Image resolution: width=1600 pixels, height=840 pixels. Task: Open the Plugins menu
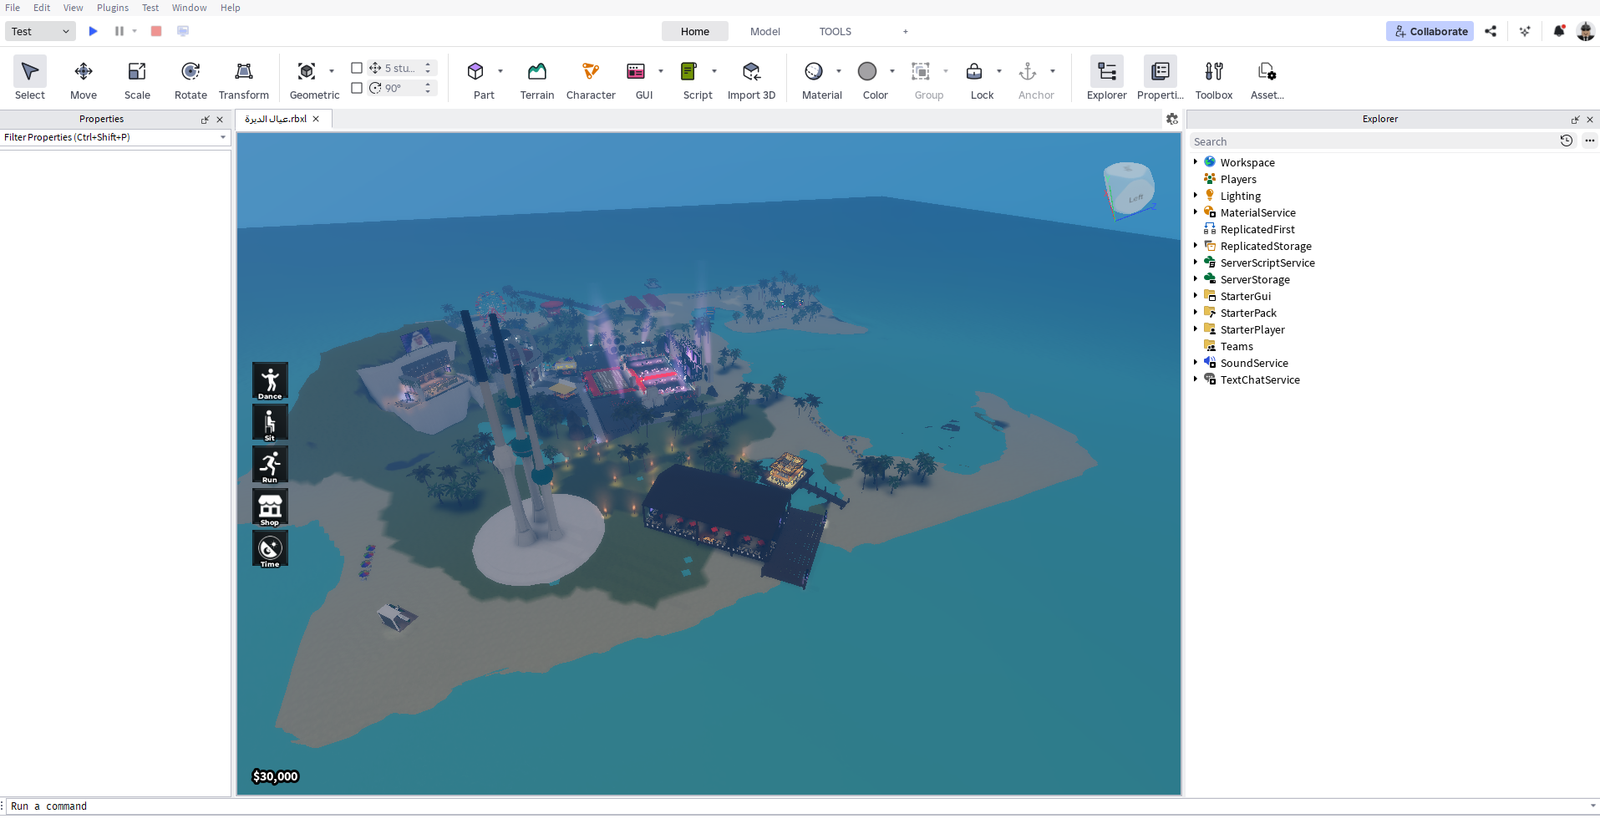tap(113, 7)
